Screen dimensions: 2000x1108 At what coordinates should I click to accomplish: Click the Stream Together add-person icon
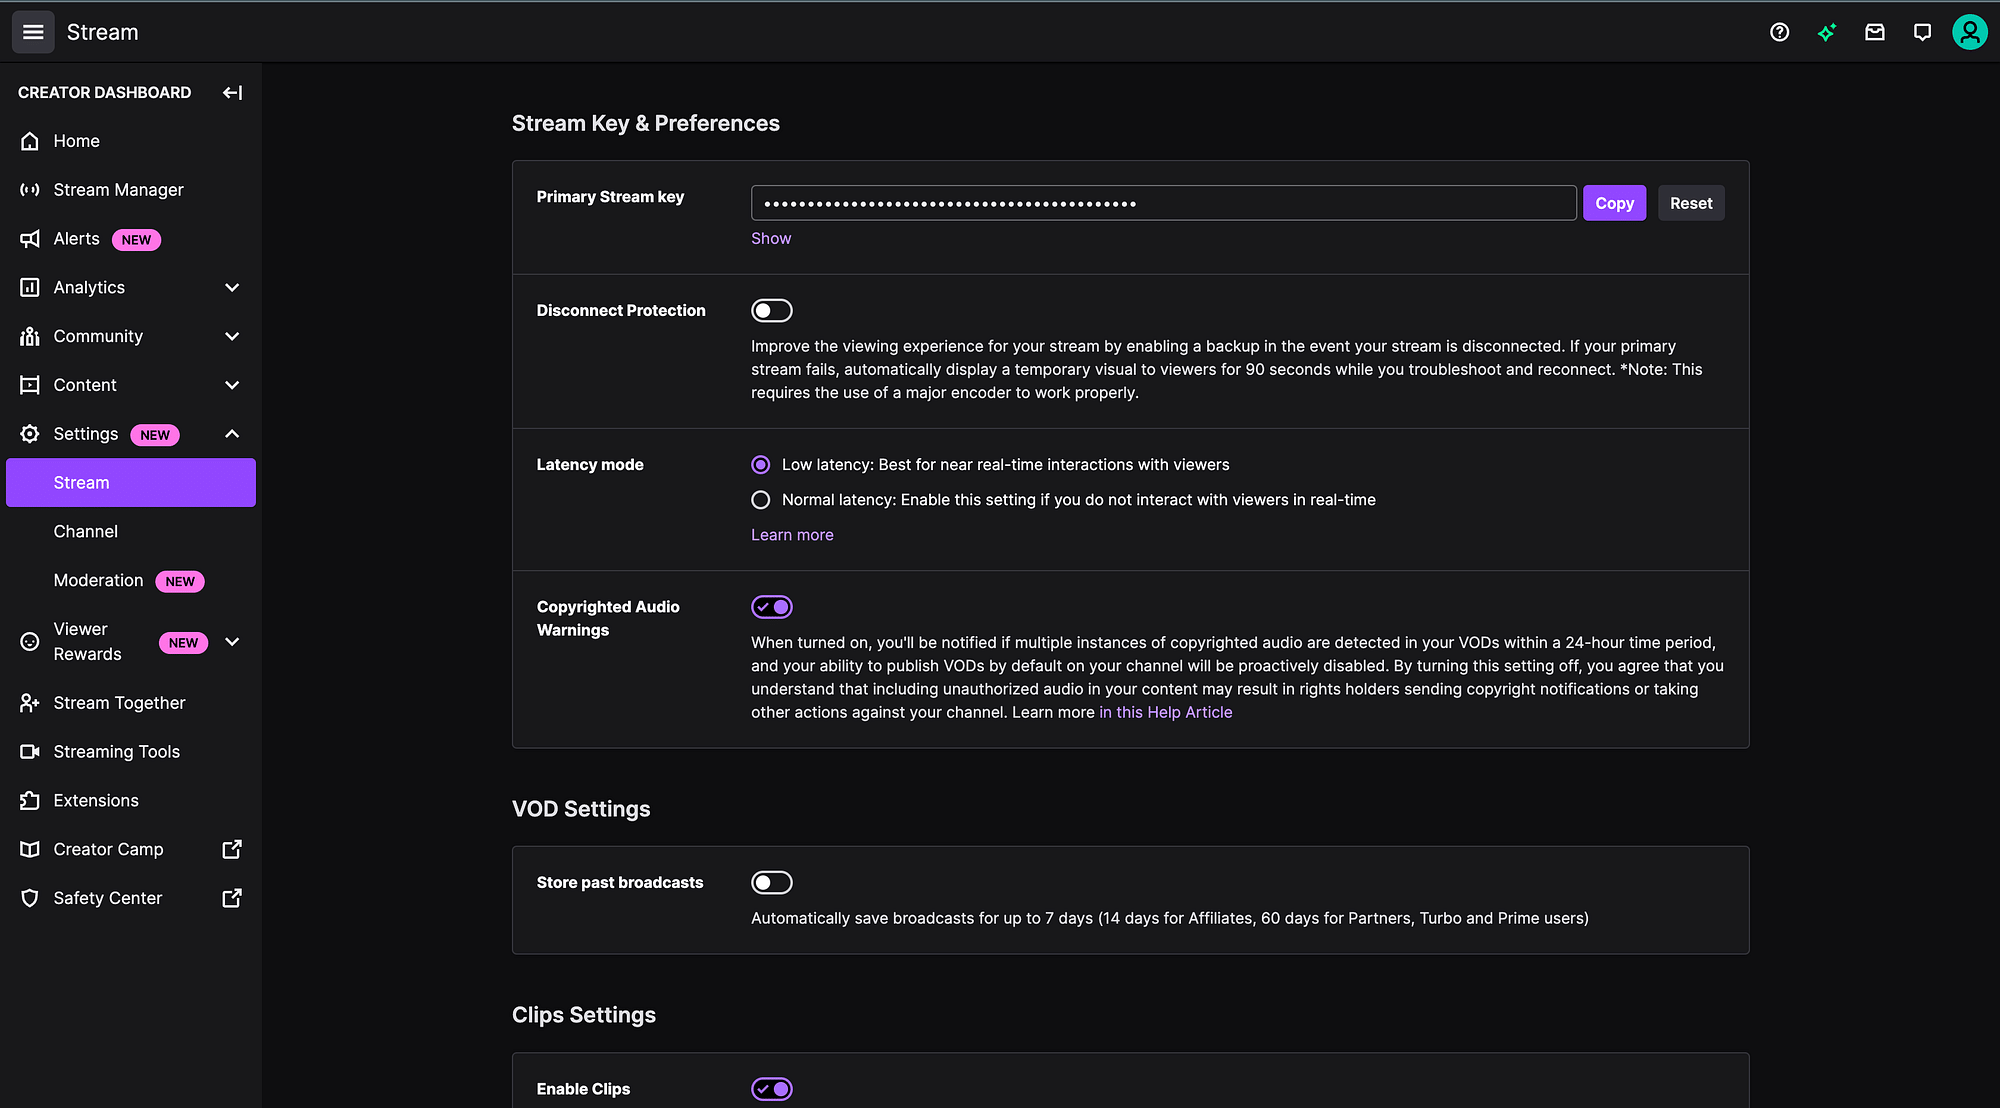(x=30, y=703)
